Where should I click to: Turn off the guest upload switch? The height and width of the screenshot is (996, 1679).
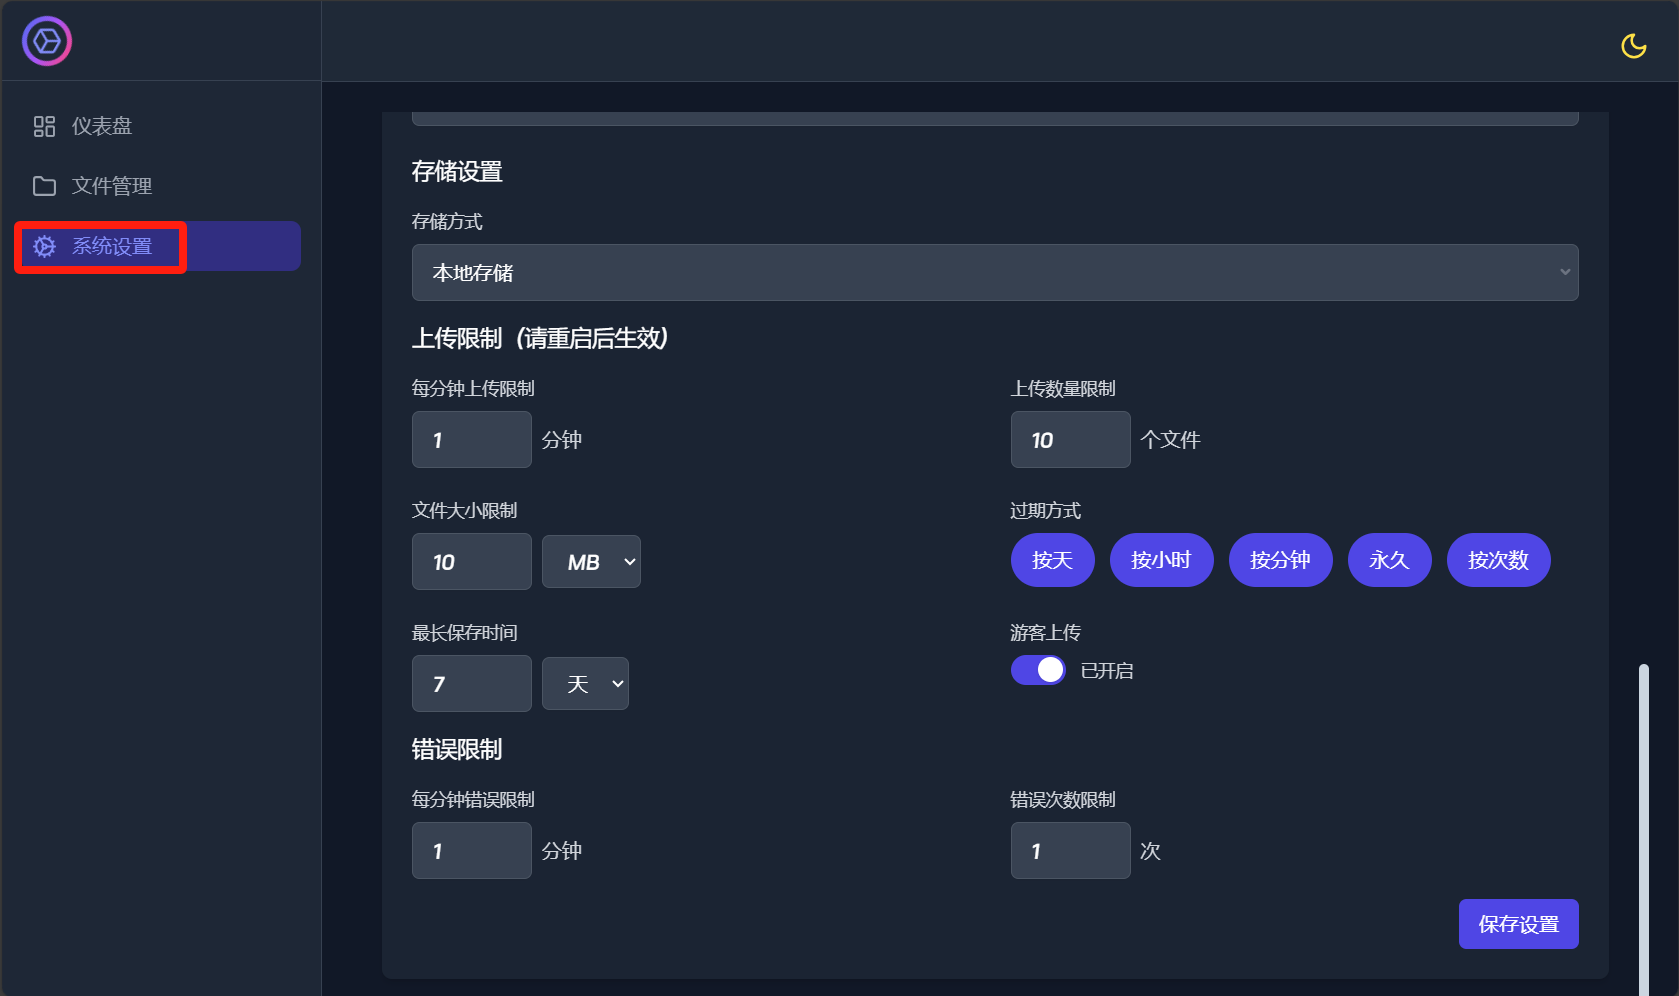[1038, 670]
